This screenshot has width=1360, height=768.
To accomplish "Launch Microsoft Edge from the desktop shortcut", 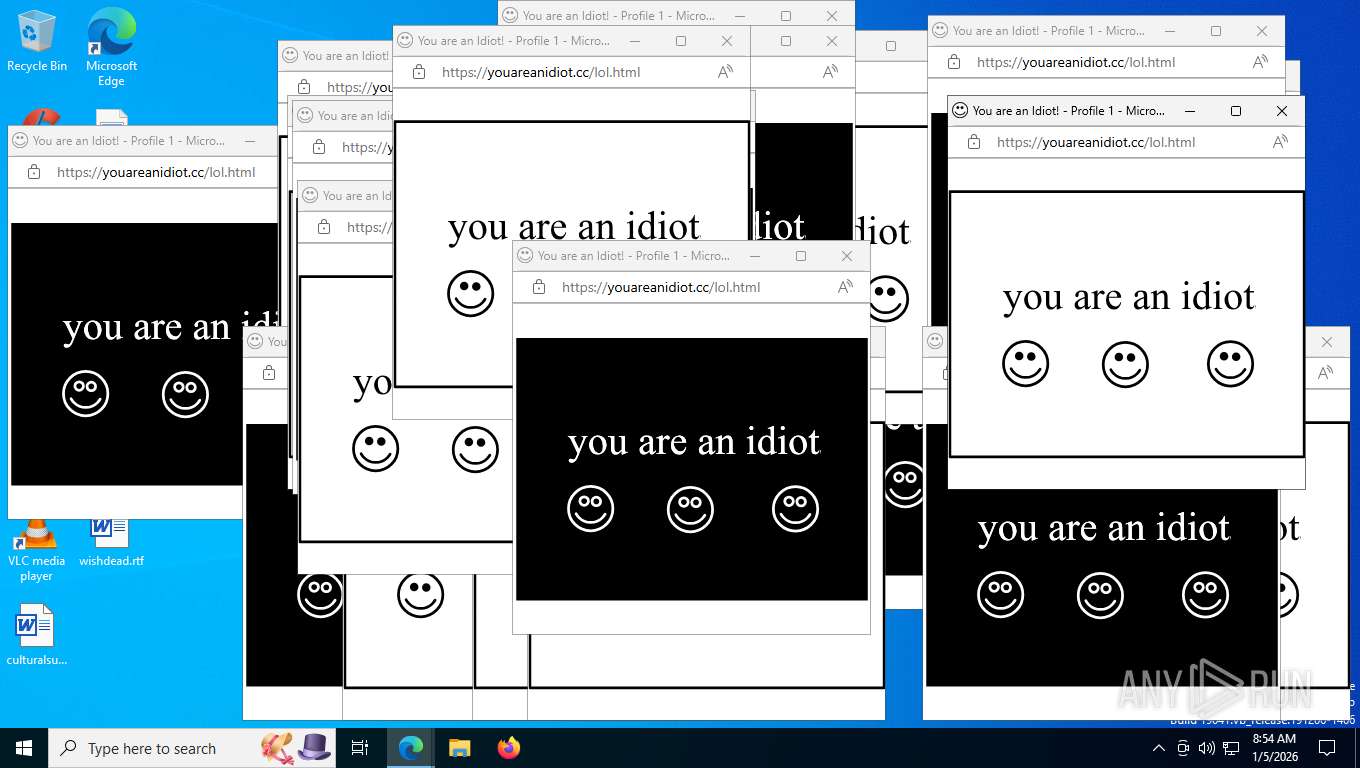I will pos(111,47).
